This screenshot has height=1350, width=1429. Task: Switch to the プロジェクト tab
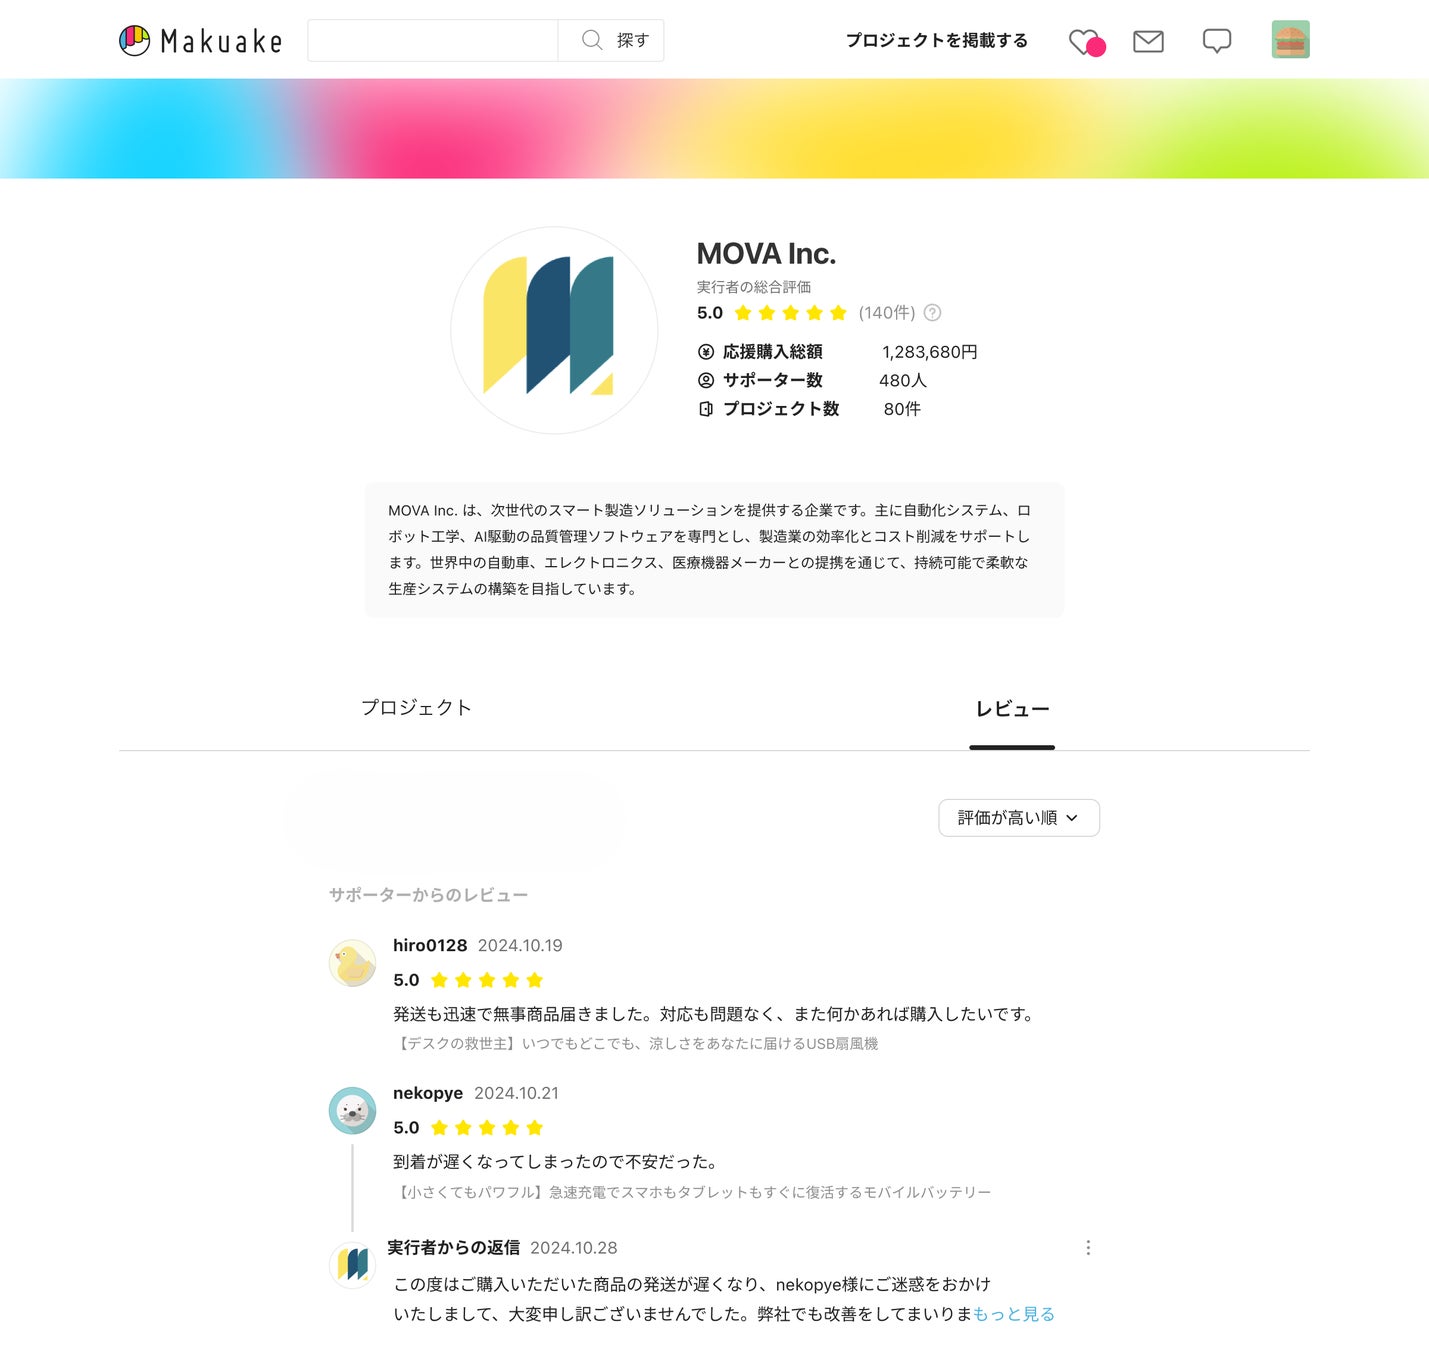pos(416,708)
